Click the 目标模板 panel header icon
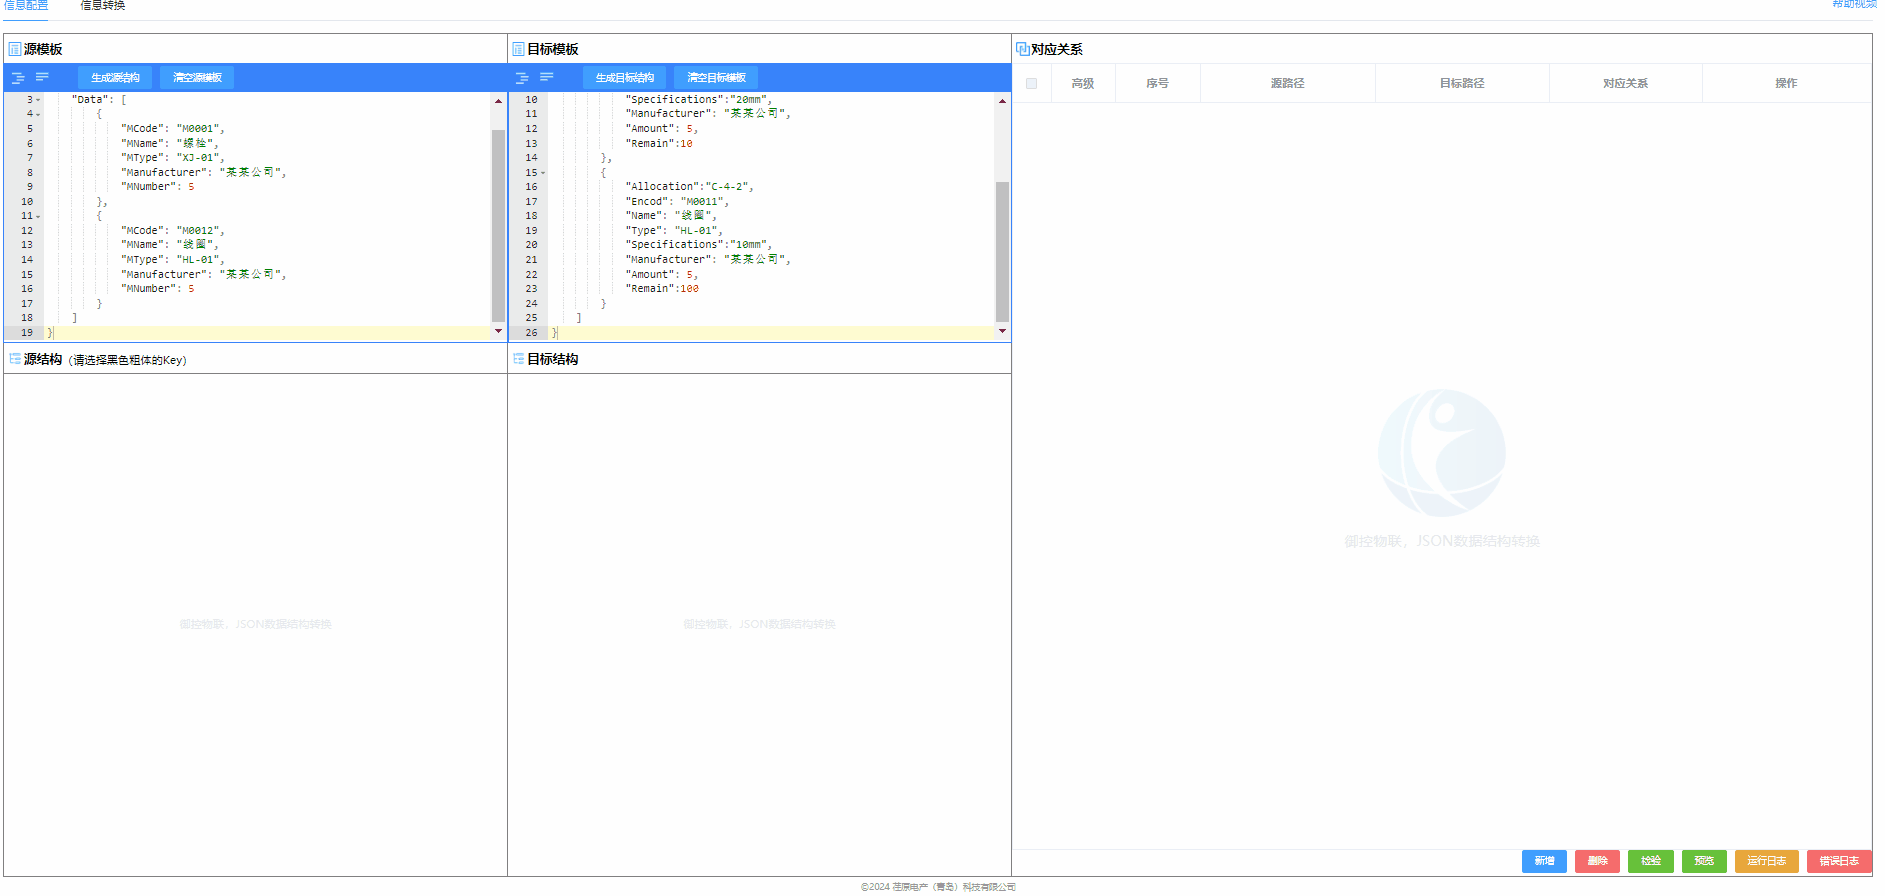The width and height of the screenshot is (1885, 896). coord(519,49)
